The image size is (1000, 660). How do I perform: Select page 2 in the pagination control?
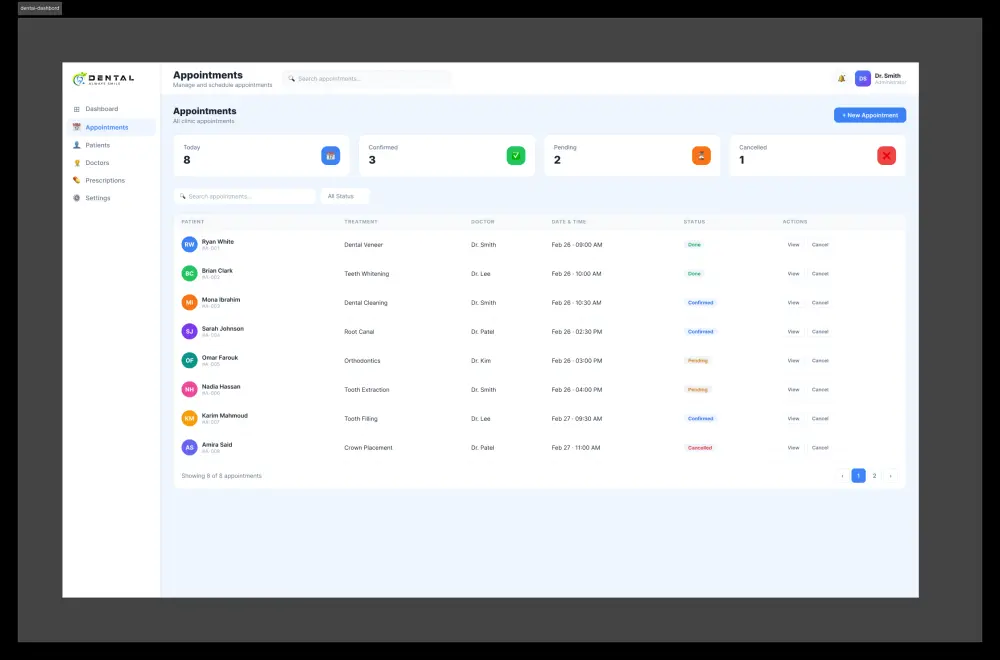tap(874, 476)
